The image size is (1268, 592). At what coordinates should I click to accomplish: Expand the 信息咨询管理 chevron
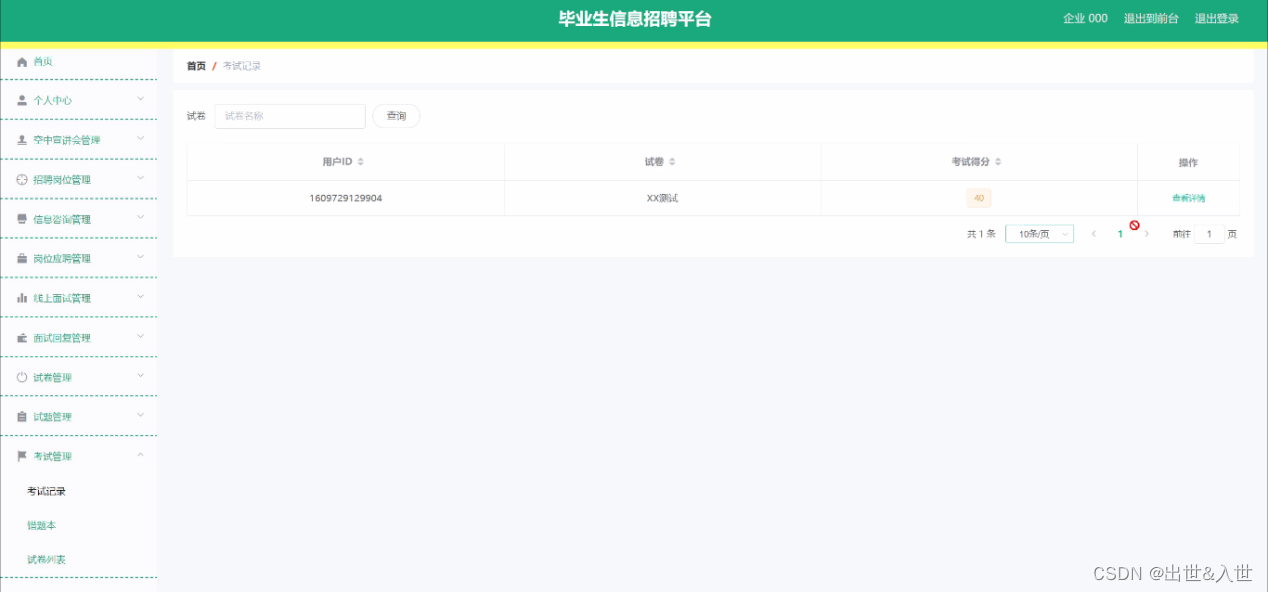pos(140,218)
